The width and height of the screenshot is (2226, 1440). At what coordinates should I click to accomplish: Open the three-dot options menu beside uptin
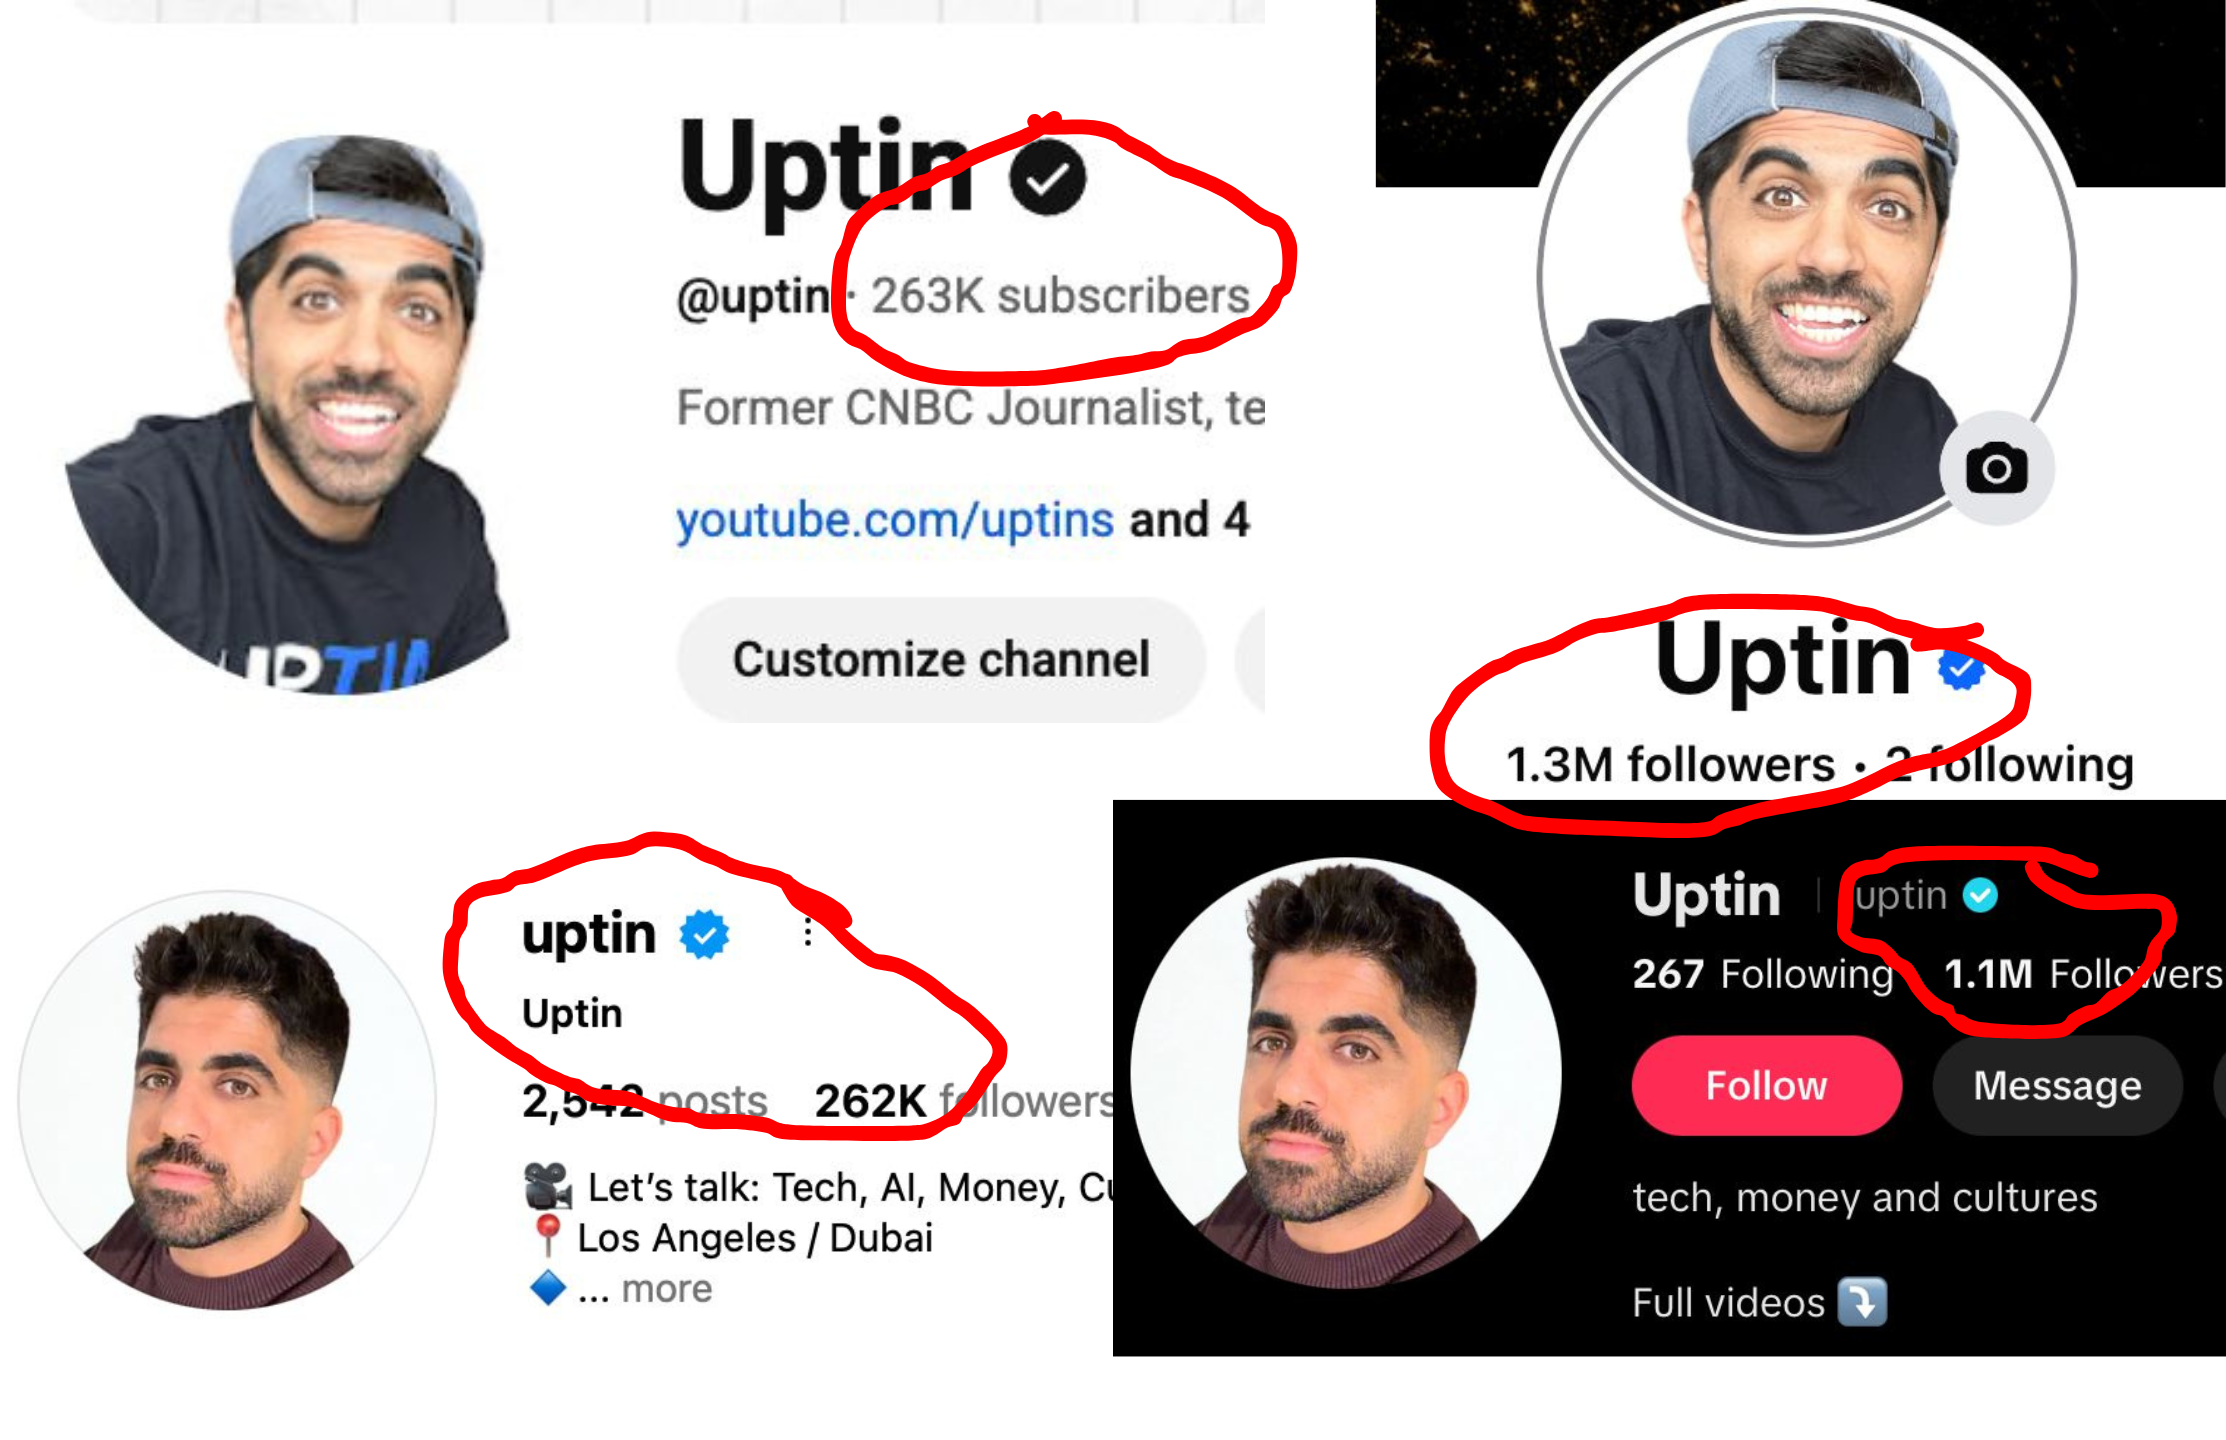pos(808,933)
